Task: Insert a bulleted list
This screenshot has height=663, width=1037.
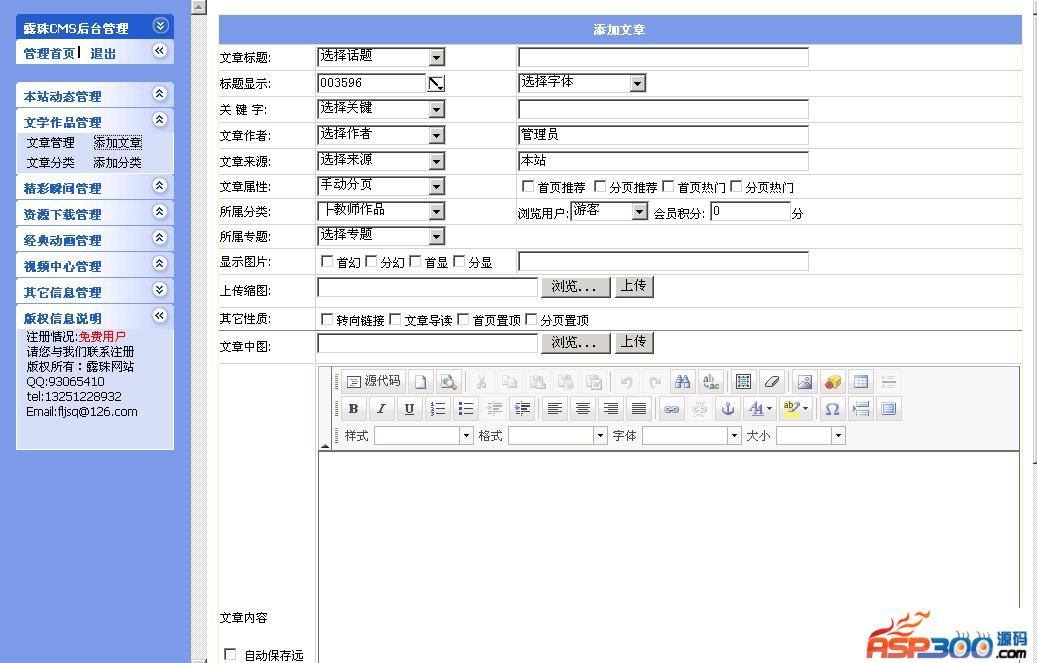Action: [x=466, y=409]
